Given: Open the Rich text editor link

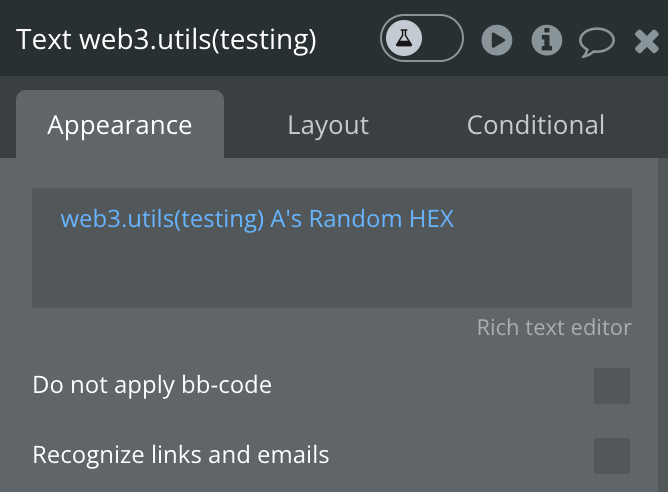Looking at the screenshot, I should [554, 327].
